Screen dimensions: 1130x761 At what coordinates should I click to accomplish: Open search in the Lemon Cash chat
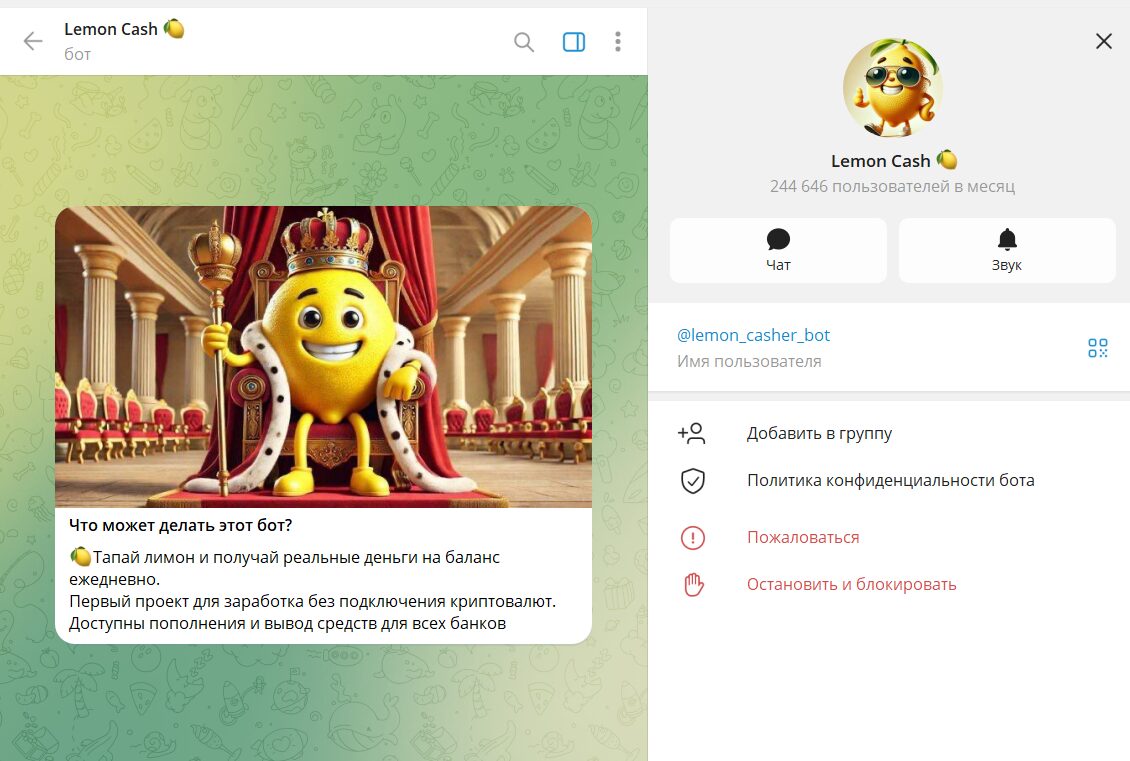click(524, 42)
